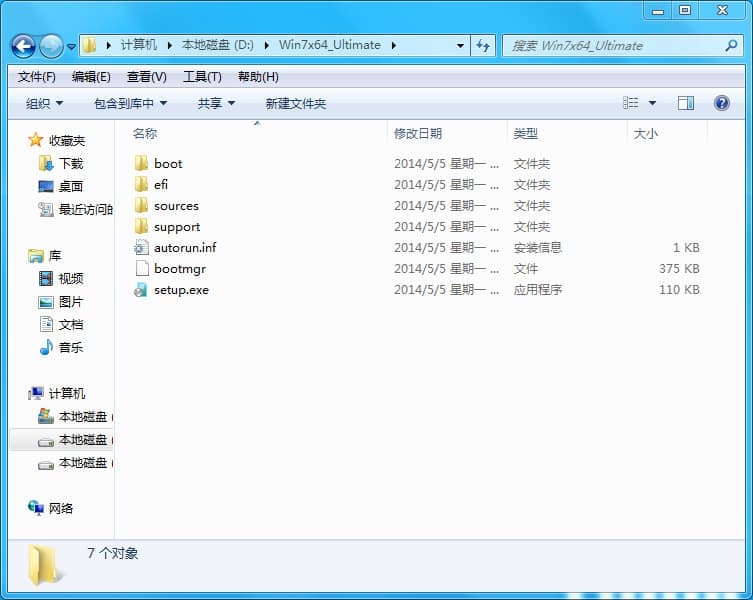753x600 pixels.
Task: Toggle the preview pane icon
Action: click(x=686, y=103)
